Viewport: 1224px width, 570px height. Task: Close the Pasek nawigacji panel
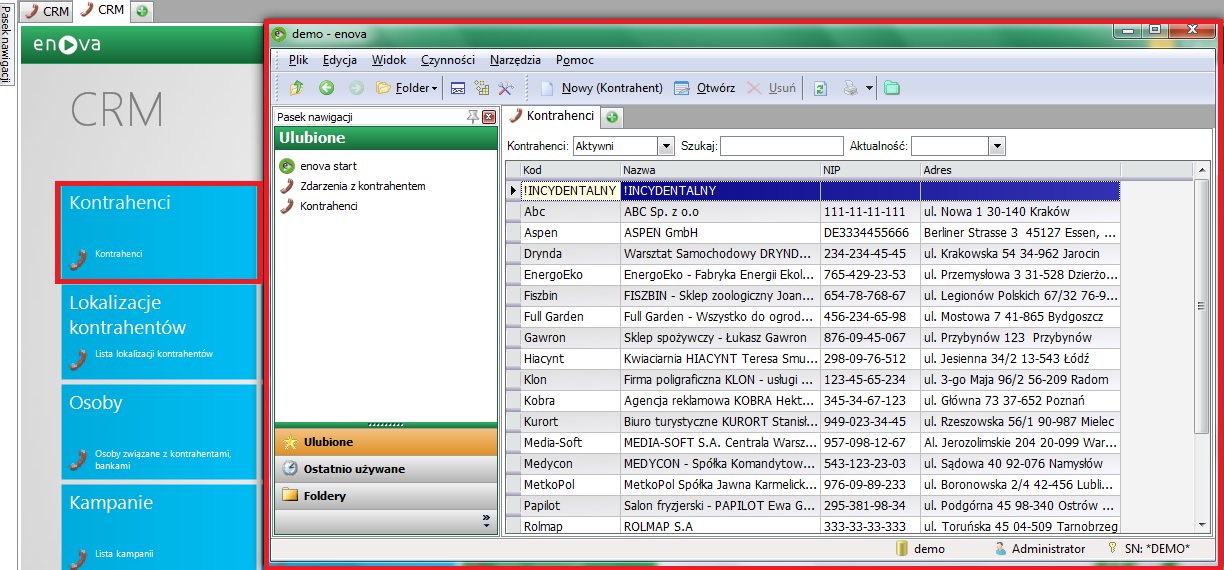(489, 117)
